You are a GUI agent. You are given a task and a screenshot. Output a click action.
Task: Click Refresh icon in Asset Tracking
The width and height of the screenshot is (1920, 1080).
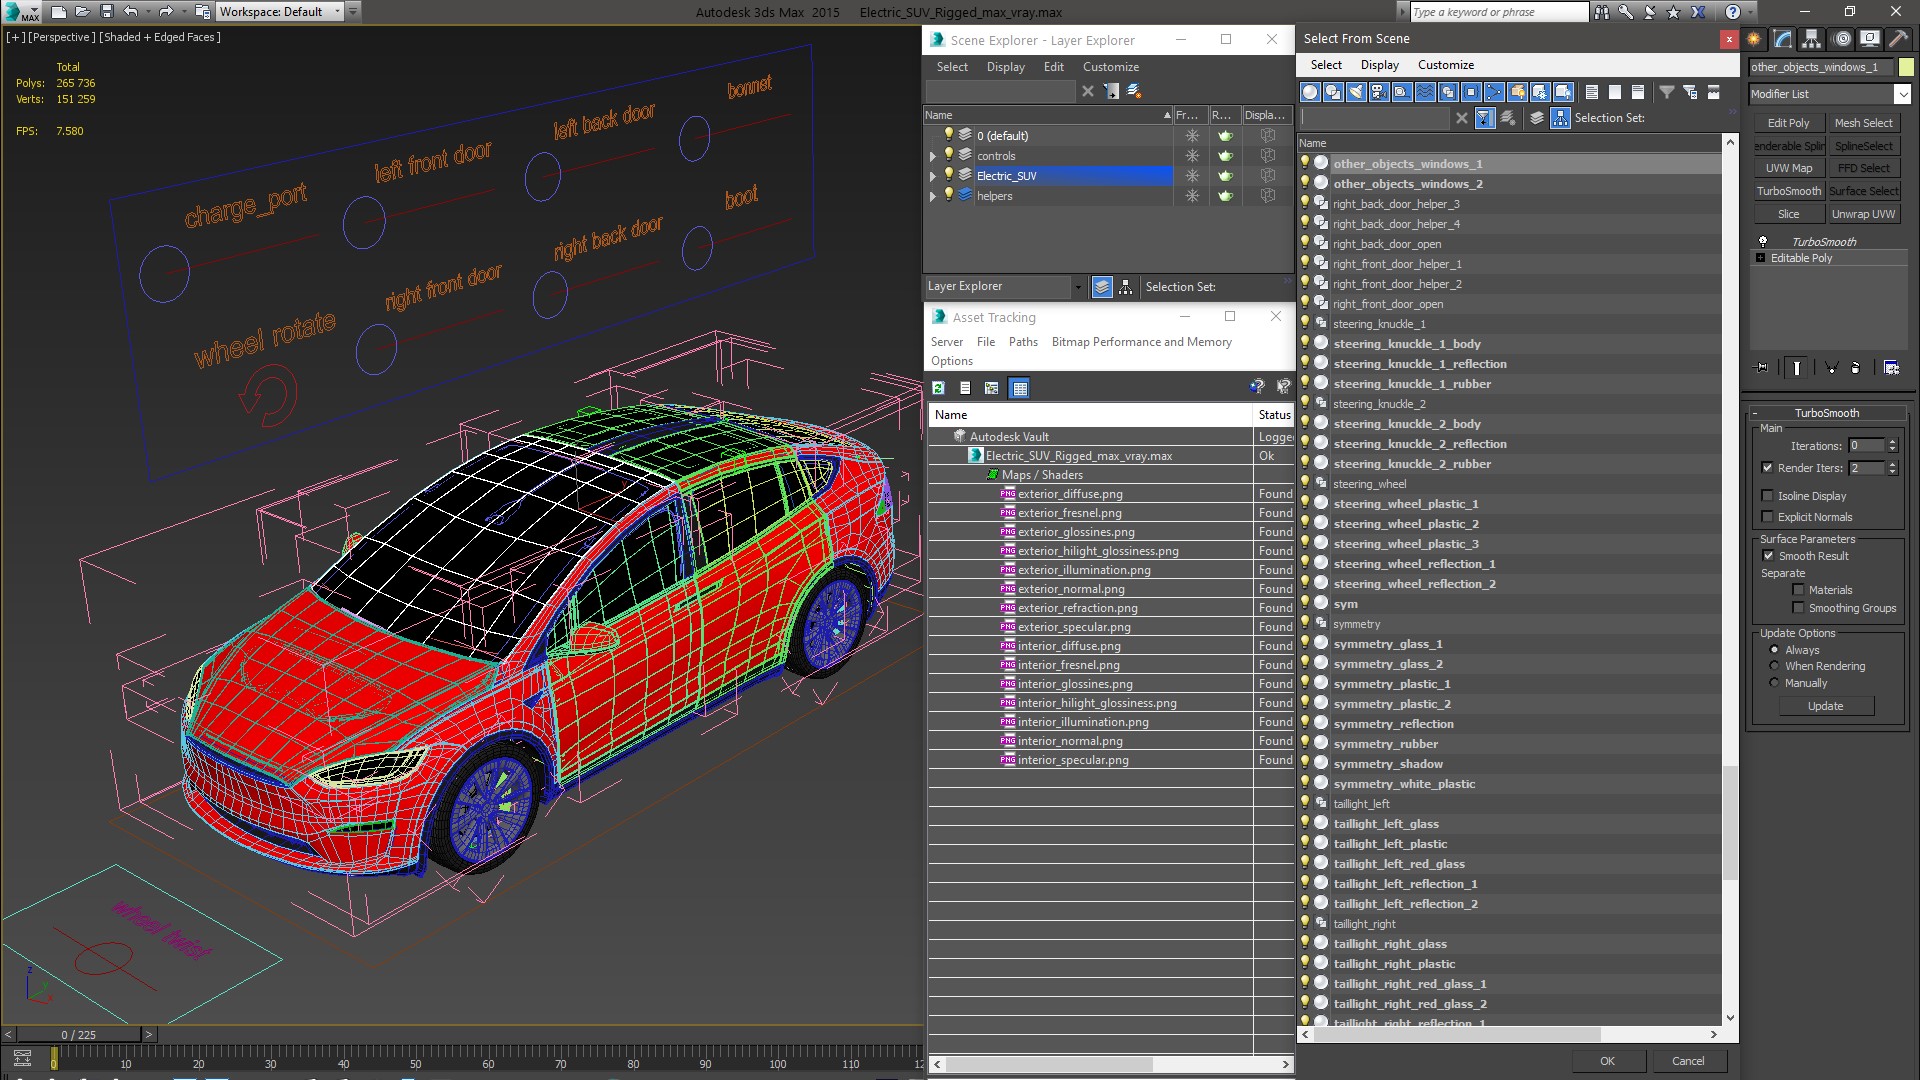click(x=938, y=388)
